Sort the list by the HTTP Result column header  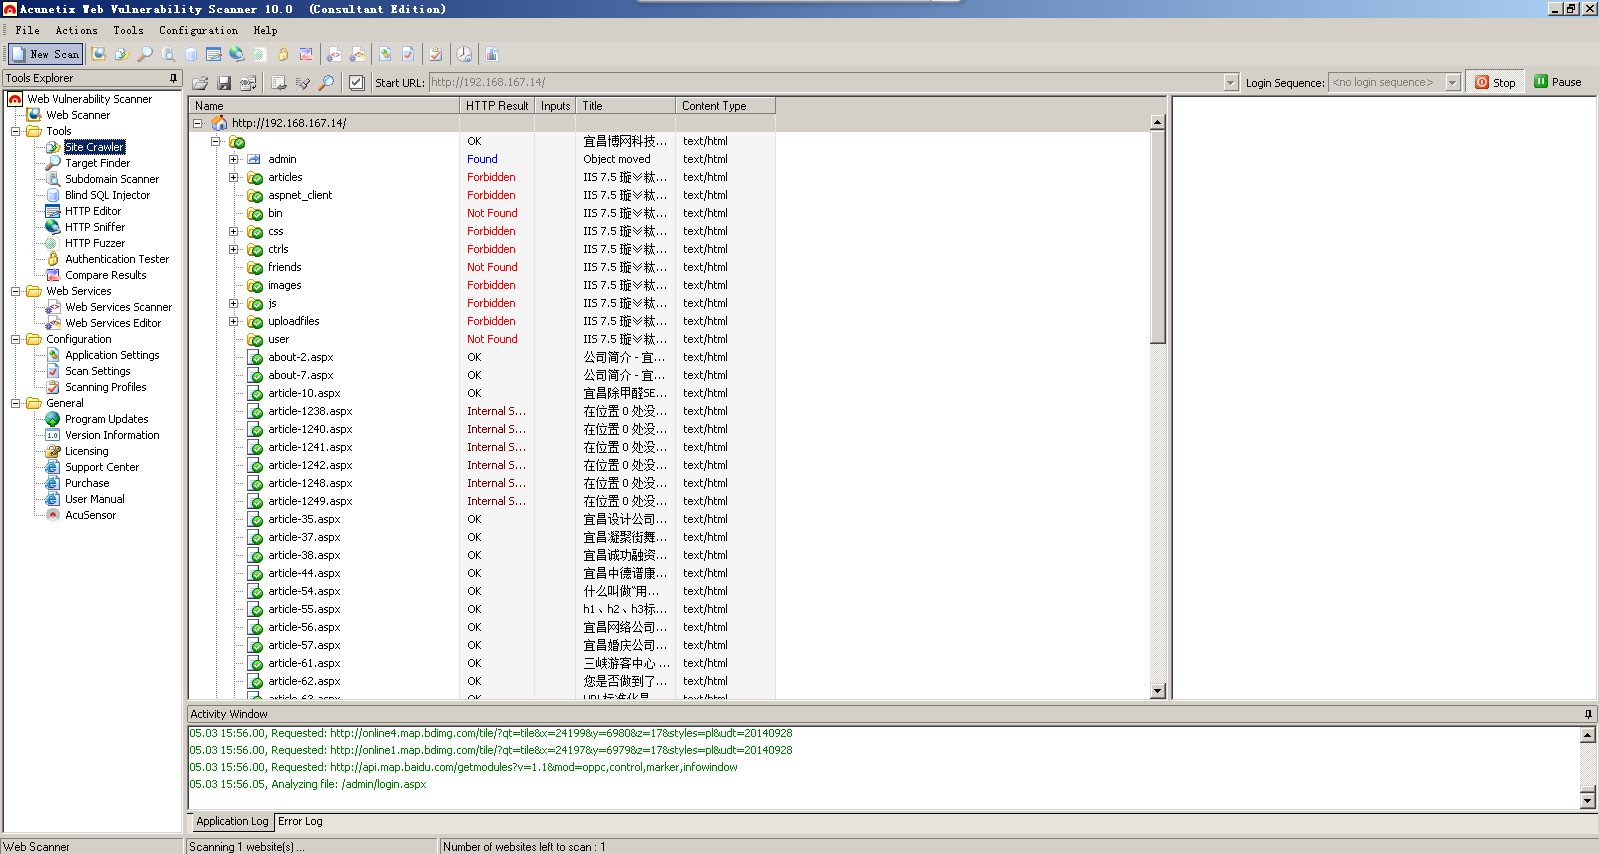(x=497, y=106)
